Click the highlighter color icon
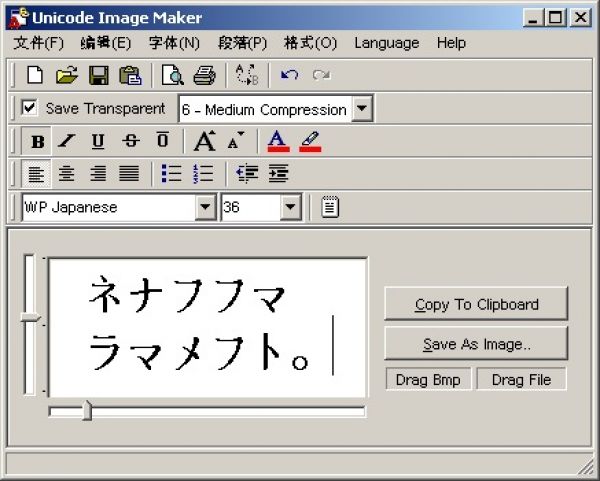Viewport: 600px width, 481px height. point(310,141)
